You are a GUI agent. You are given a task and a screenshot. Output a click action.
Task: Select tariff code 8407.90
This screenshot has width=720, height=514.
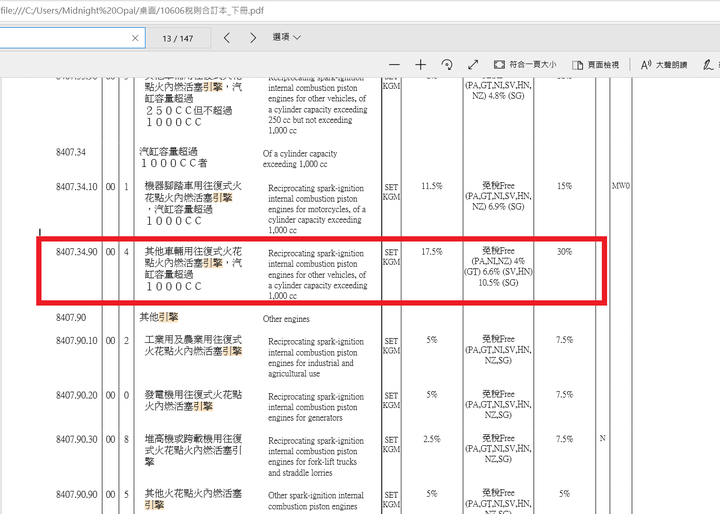click(x=71, y=317)
